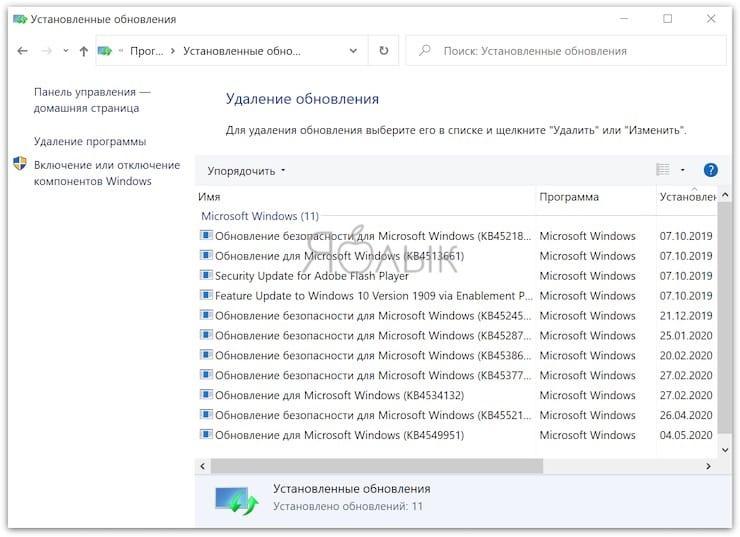
Task: Click the horizontal scrollbar thumb
Action: [377, 466]
